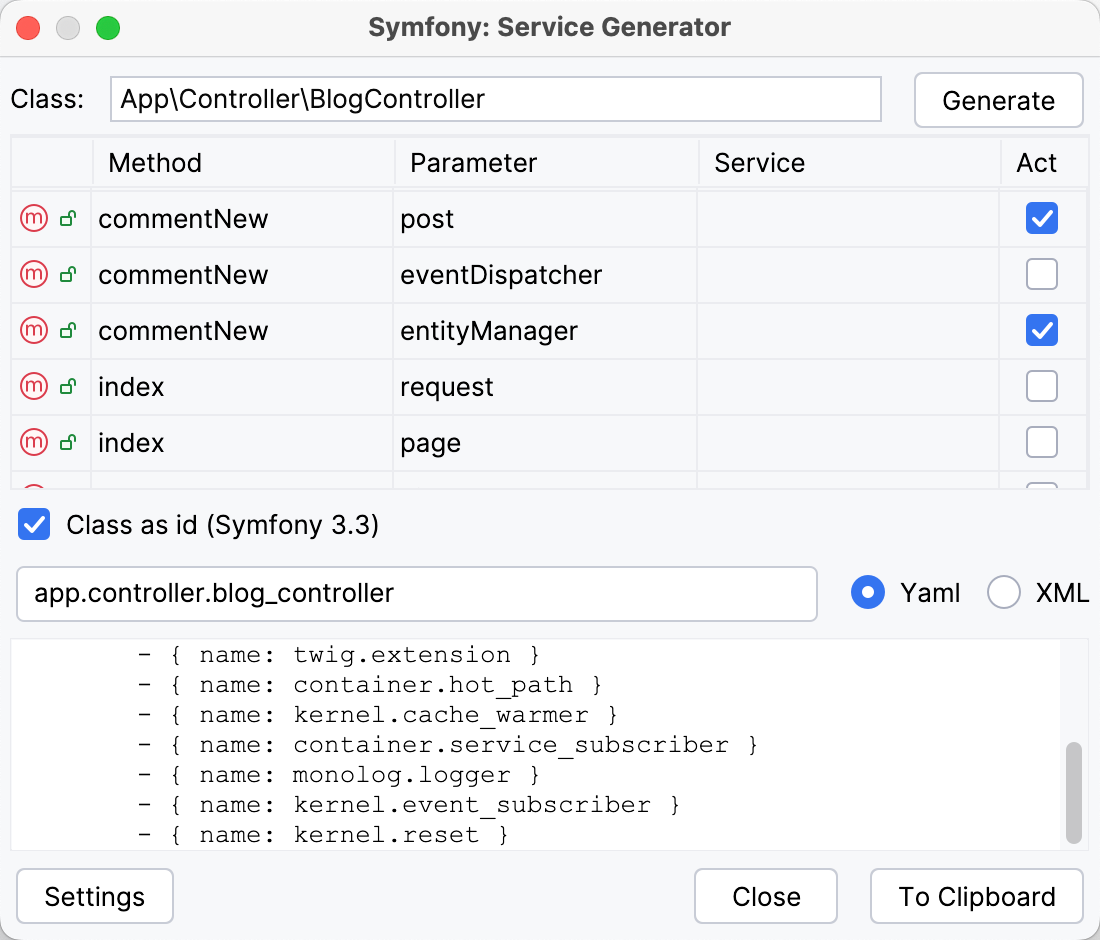This screenshot has width=1100, height=940.
Task: Click the Generate button
Action: tap(997, 100)
